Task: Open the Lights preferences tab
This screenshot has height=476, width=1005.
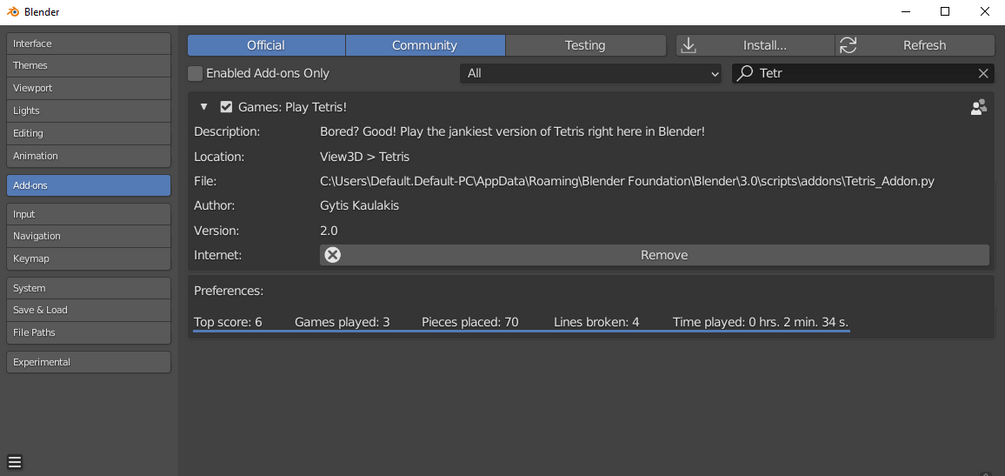Action: (88, 111)
